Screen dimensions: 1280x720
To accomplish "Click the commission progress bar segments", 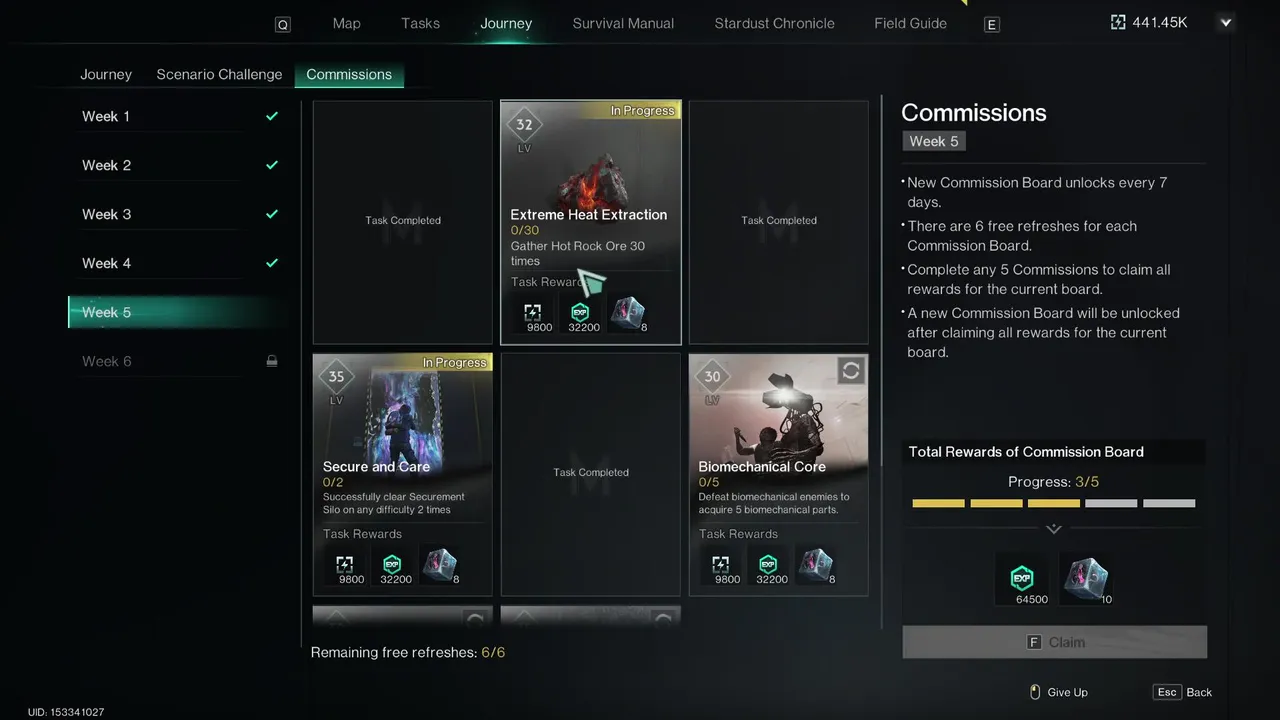I will (x=1054, y=503).
